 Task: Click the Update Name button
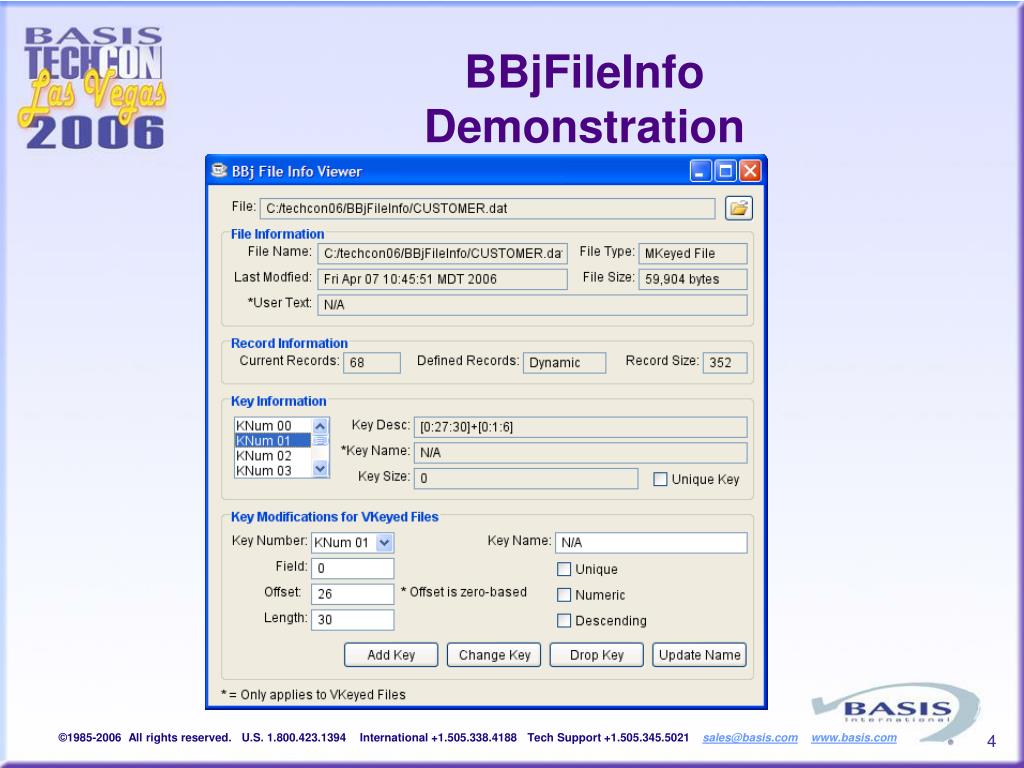coord(699,655)
